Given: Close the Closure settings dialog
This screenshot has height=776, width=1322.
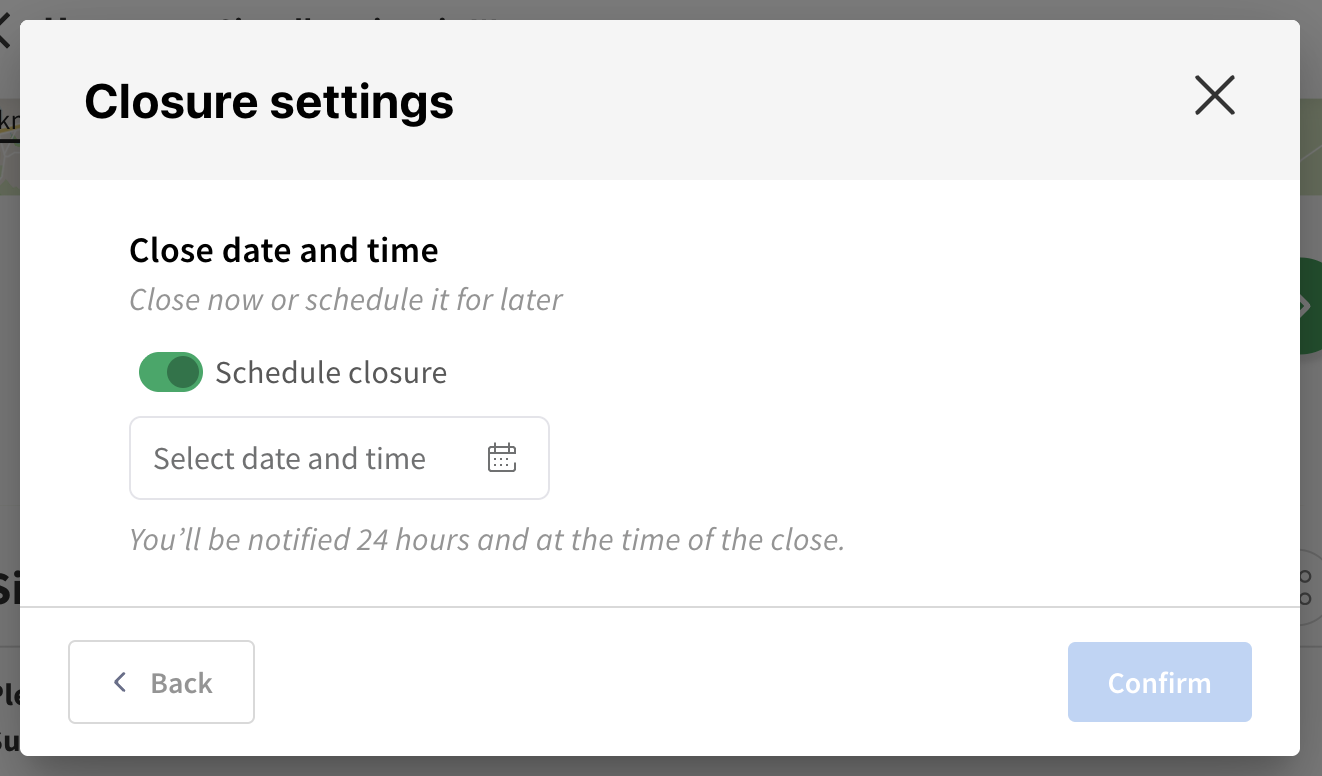Looking at the screenshot, I should click(x=1215, y=96).
